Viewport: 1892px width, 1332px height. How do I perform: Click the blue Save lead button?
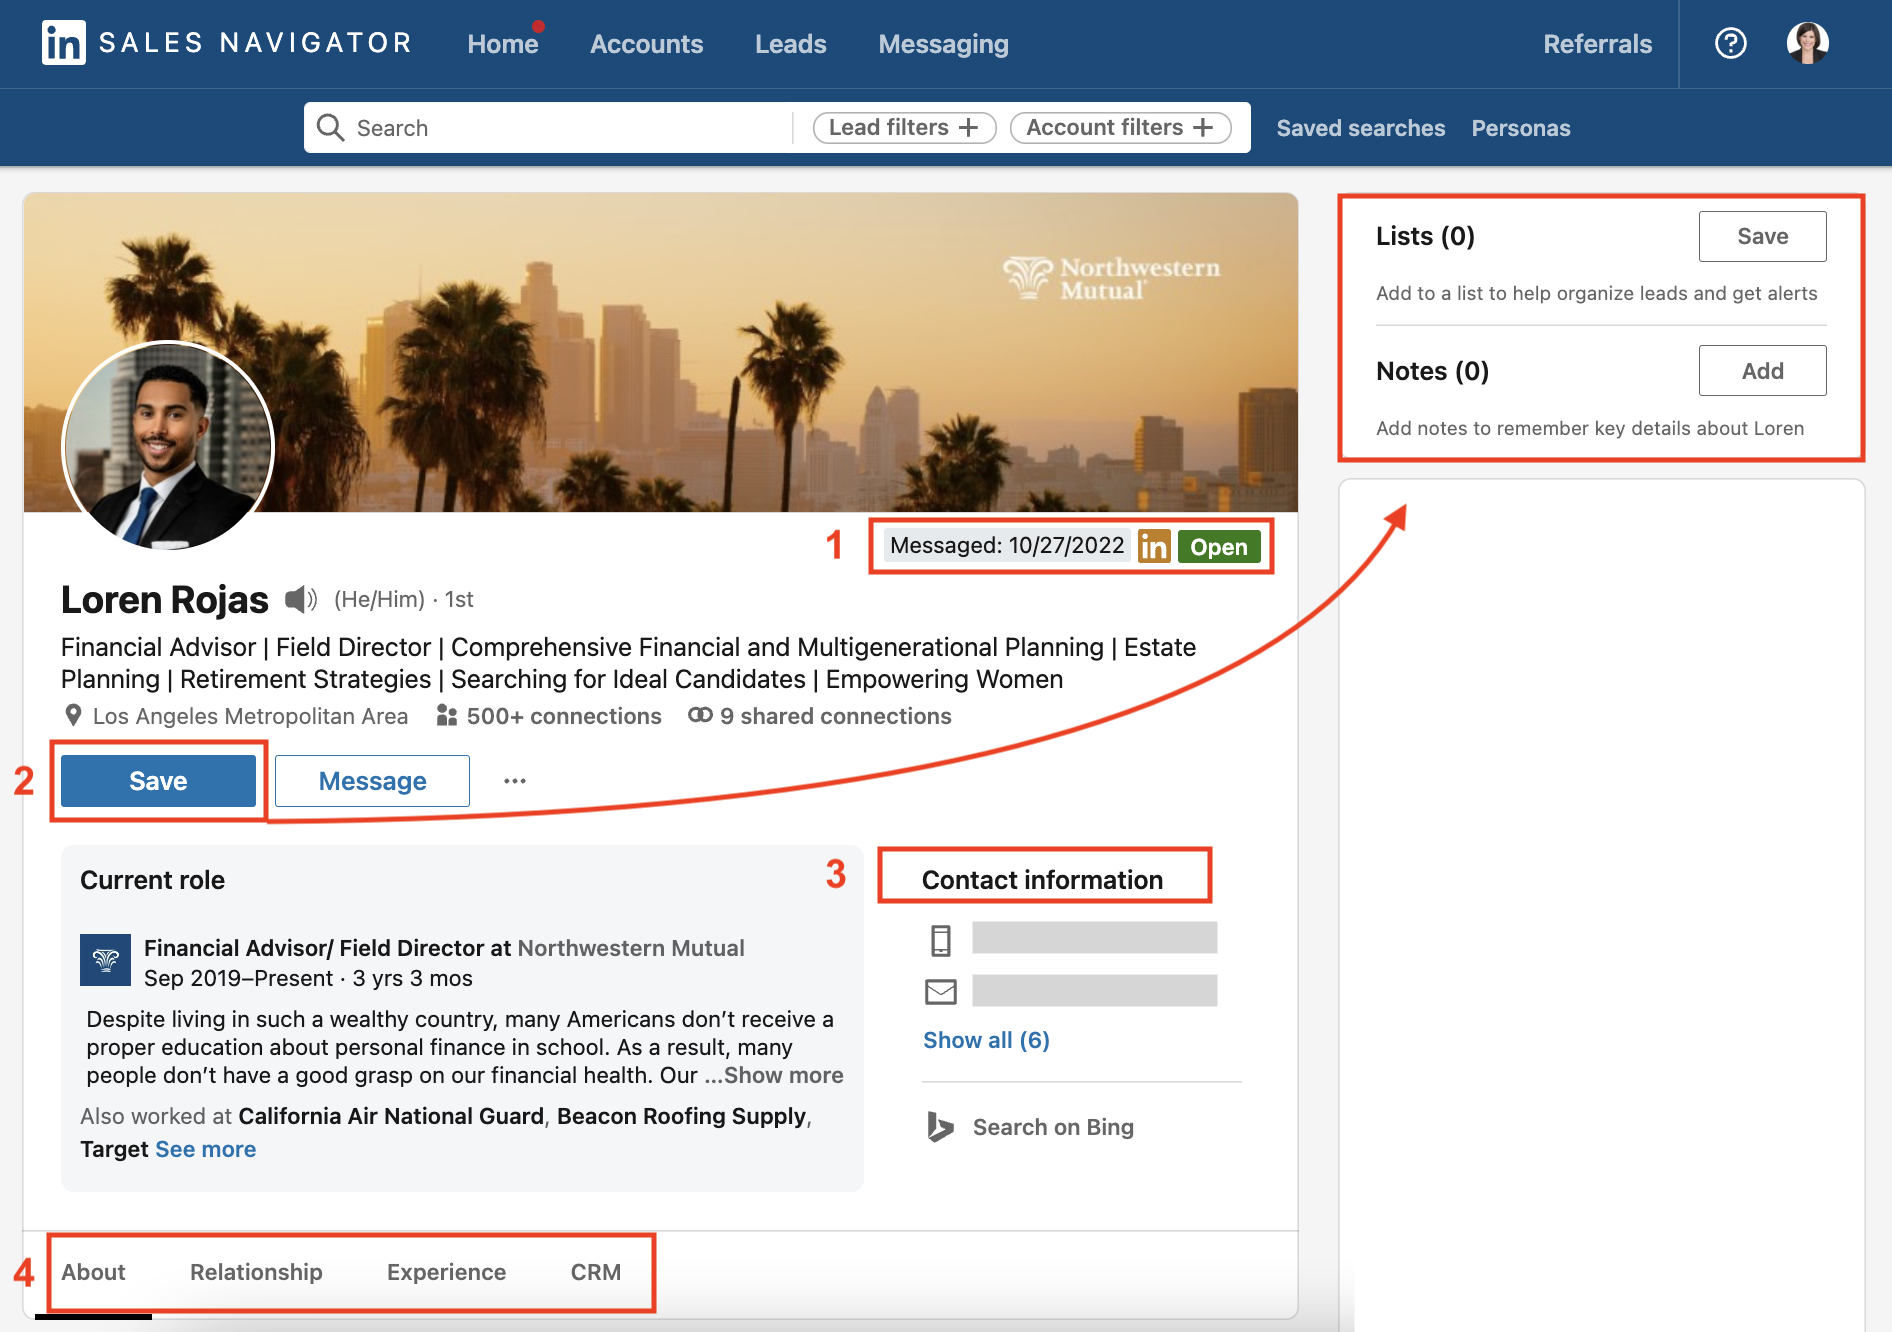pyautogui.click(x=158, y=781)
